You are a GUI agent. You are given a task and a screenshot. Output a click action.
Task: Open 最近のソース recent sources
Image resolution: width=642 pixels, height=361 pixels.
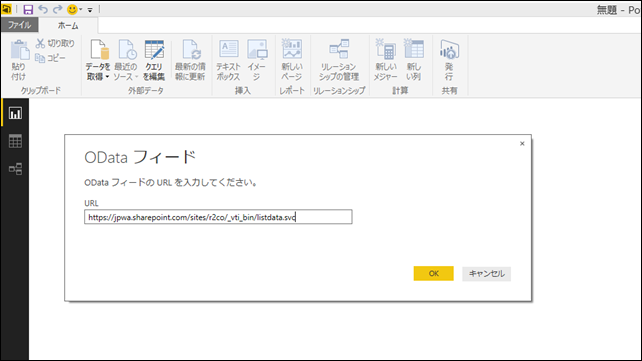coord(126,60)
